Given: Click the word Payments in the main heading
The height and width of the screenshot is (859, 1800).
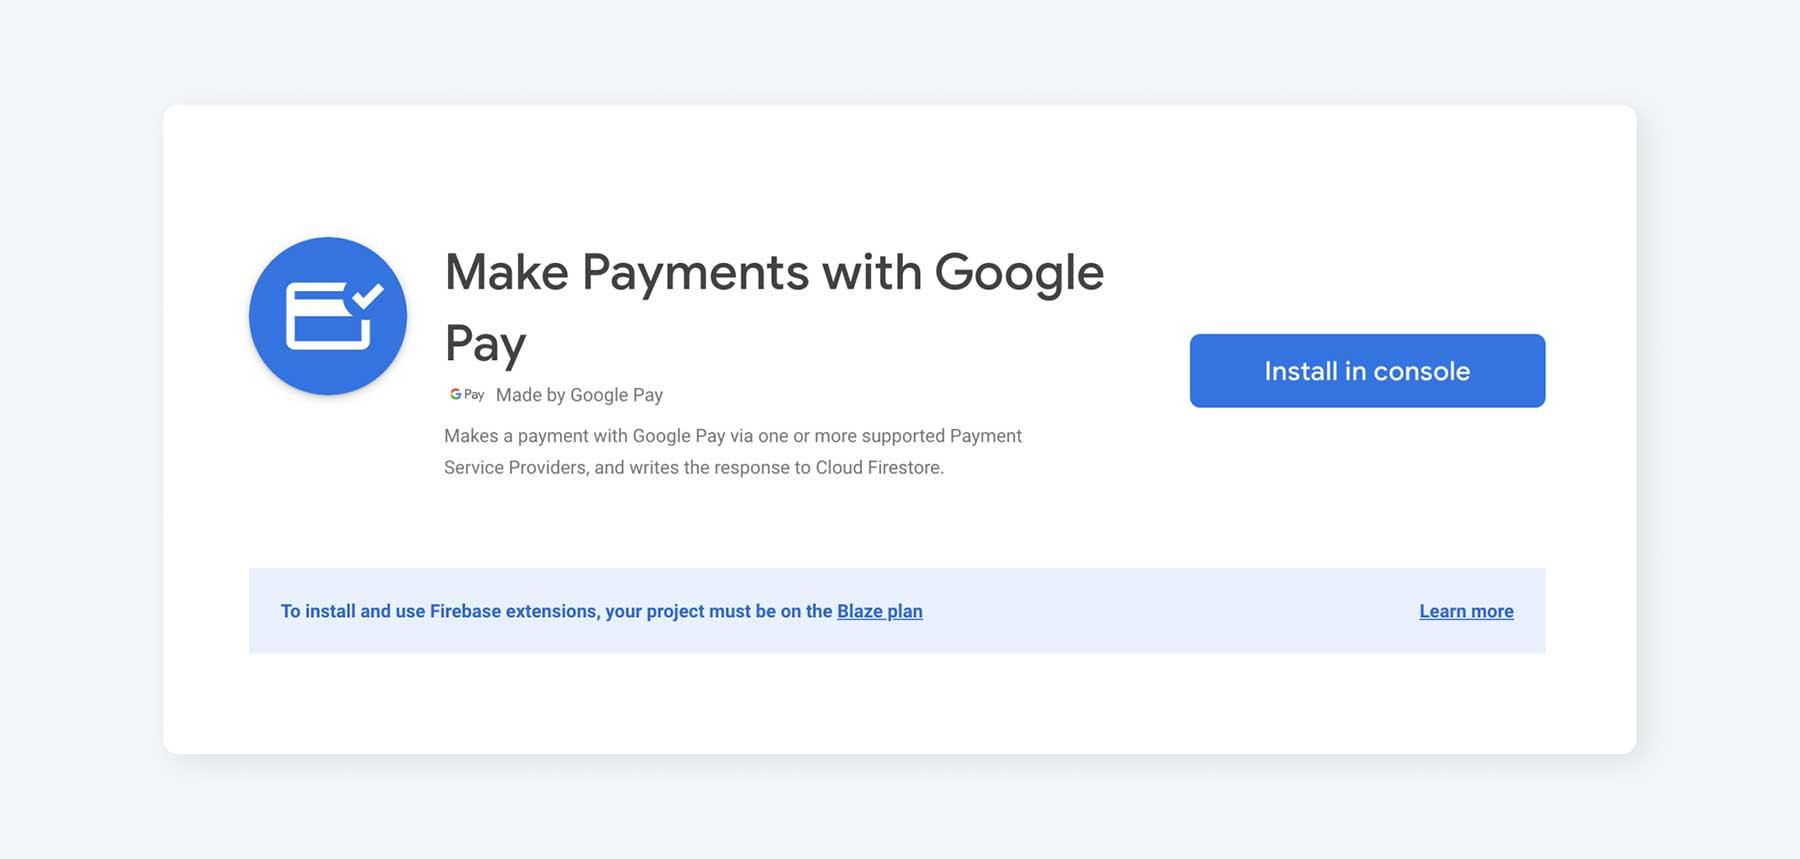Looking at the screenshot, I should point(695,274).
